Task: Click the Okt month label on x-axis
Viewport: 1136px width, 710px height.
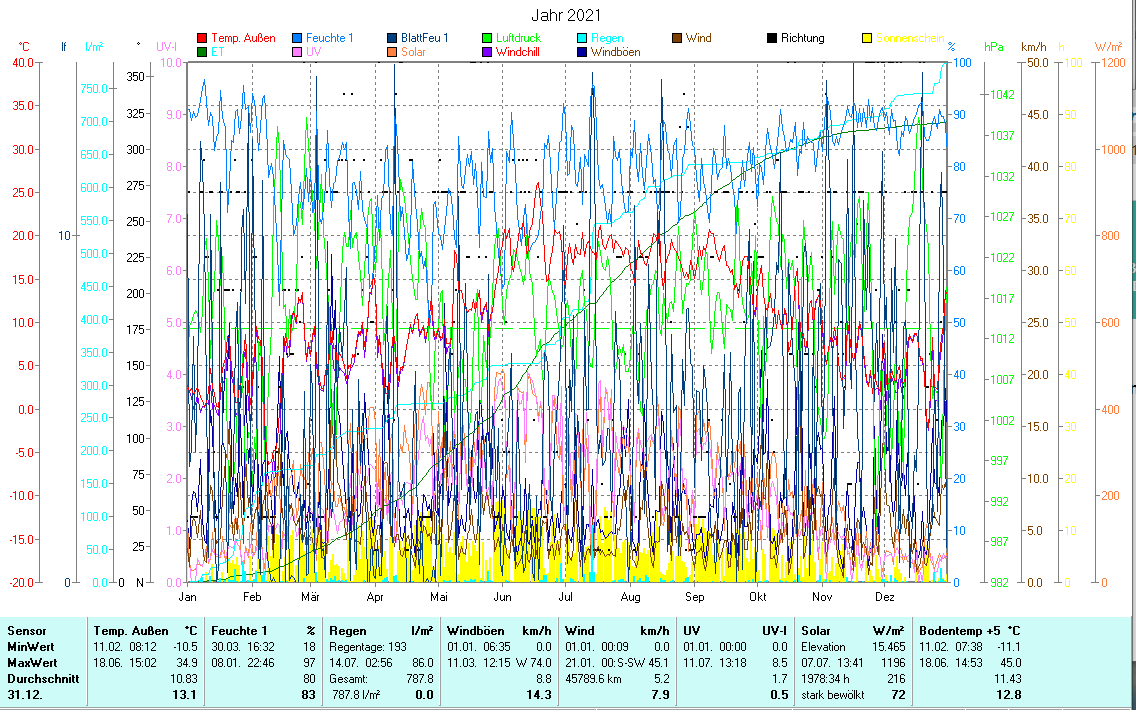Action: tap(758, 597)
